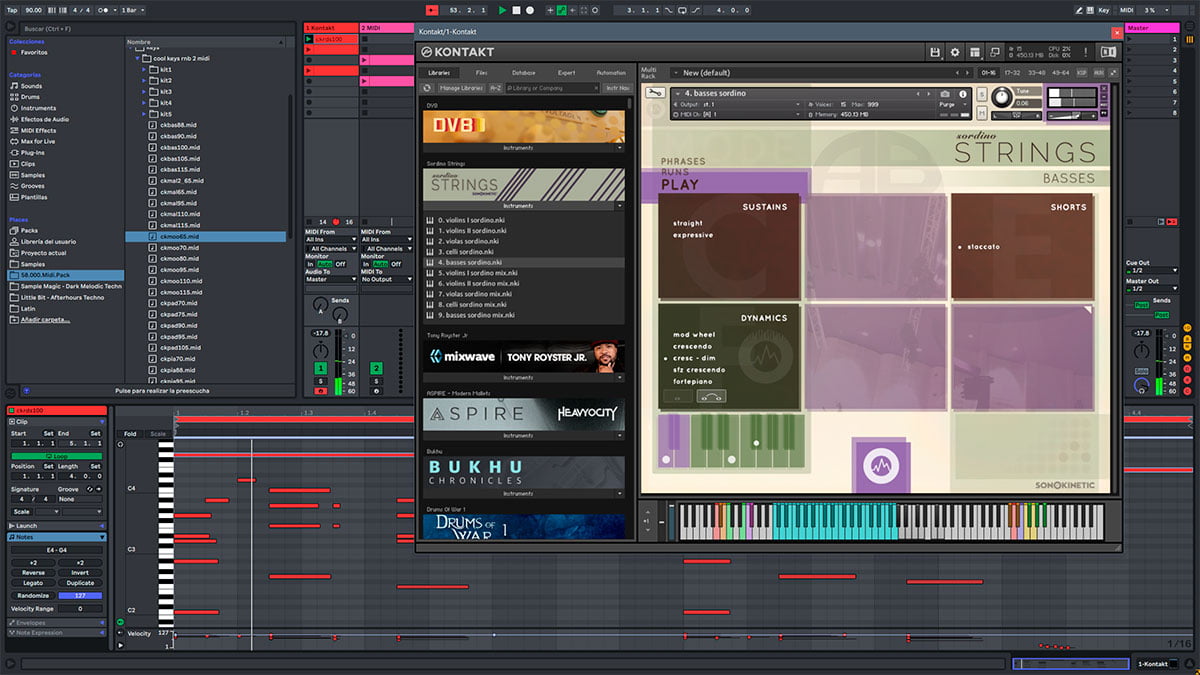1200x675 pixels.
Task: Refresh Kontakt libraries list icon
Action: pos(427,88)
